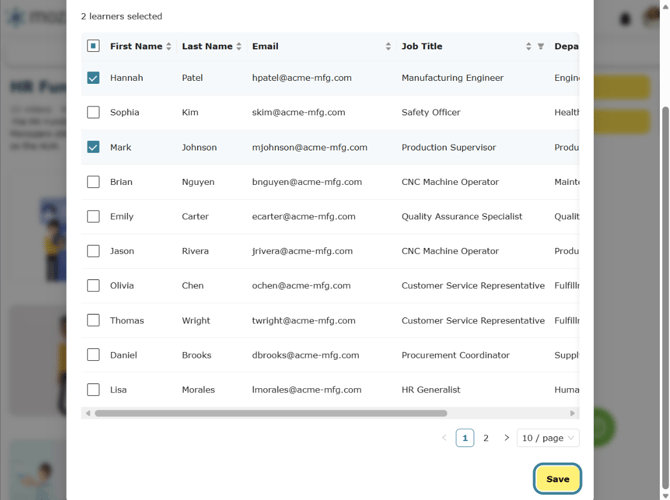Click horizontal scrollbar left arrow

[88, 413]
